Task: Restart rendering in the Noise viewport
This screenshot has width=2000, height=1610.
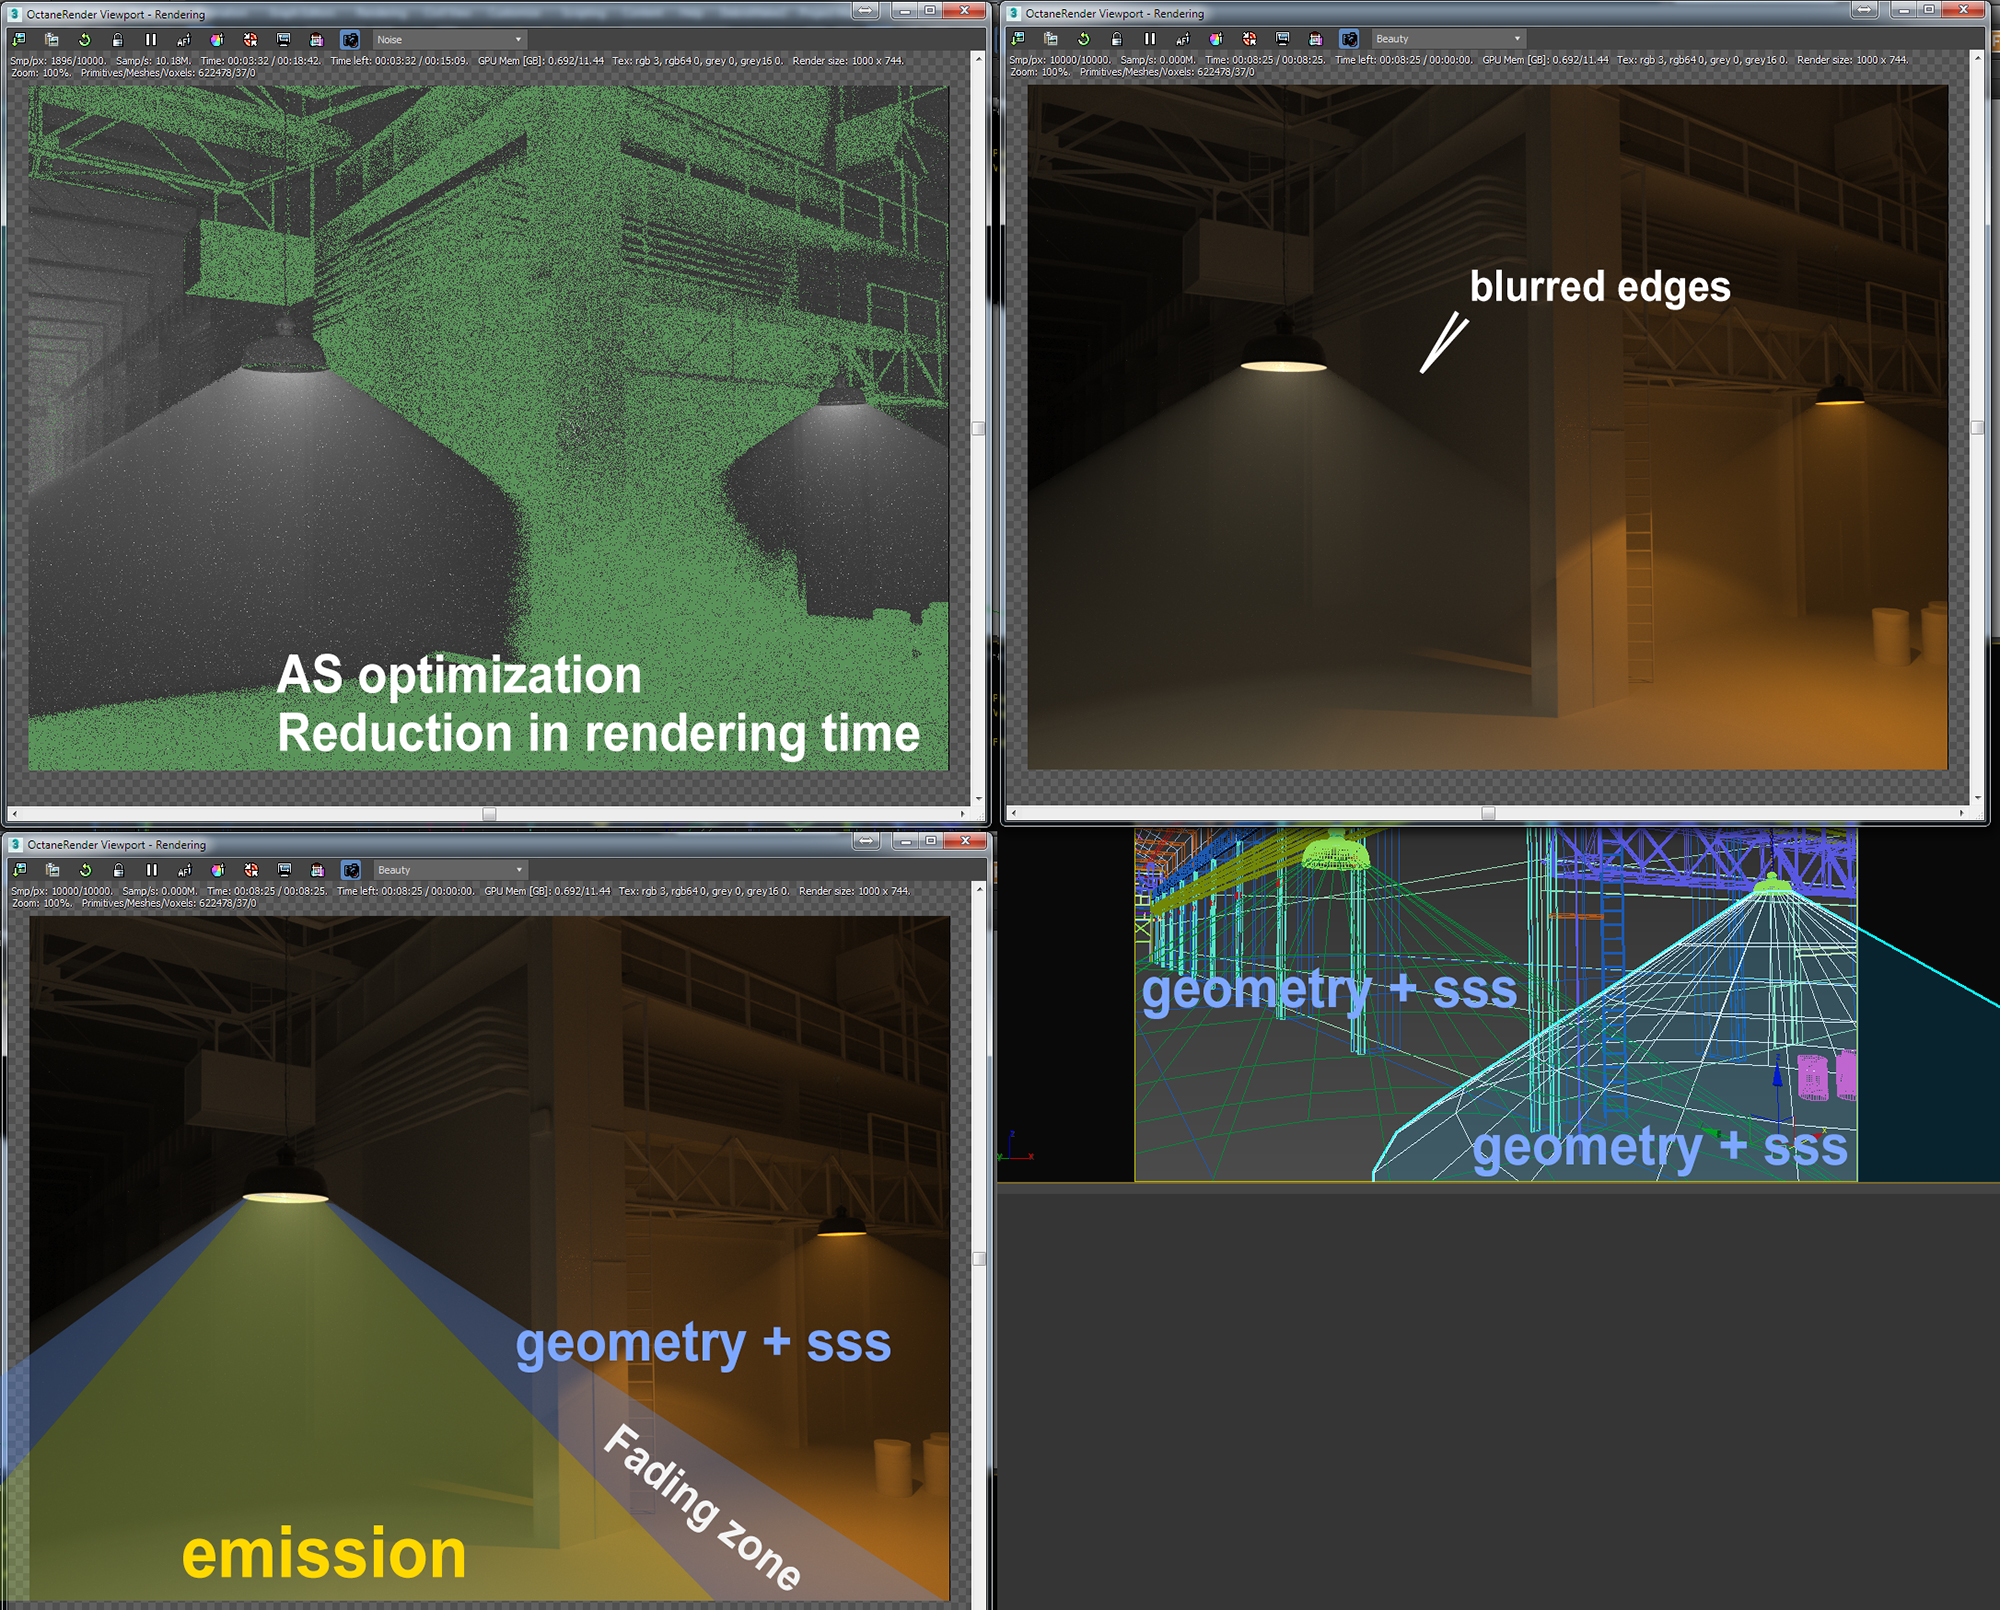Action: tap(85, 40)
